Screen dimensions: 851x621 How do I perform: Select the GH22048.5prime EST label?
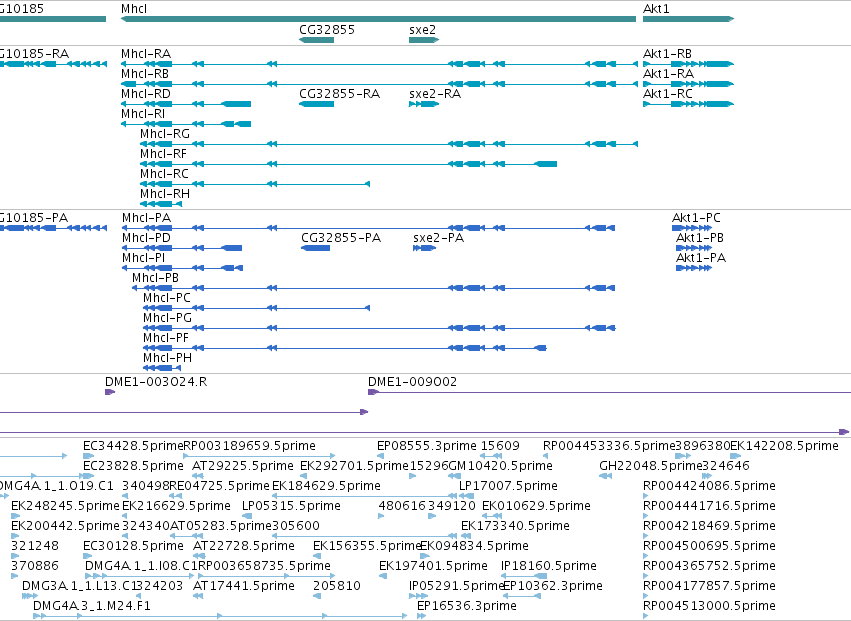pyautogui.click(x=651, y=466)
